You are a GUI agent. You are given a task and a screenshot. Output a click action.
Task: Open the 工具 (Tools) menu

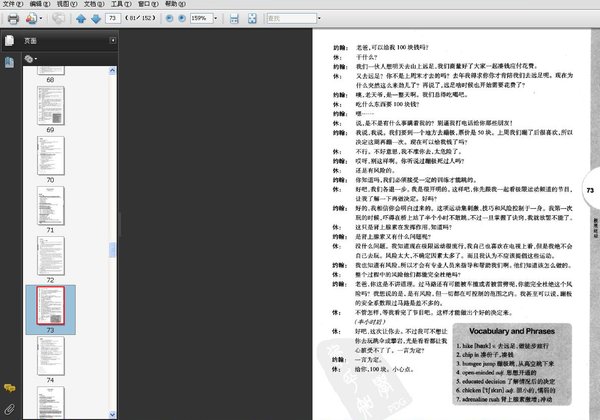tap(121, 4)
